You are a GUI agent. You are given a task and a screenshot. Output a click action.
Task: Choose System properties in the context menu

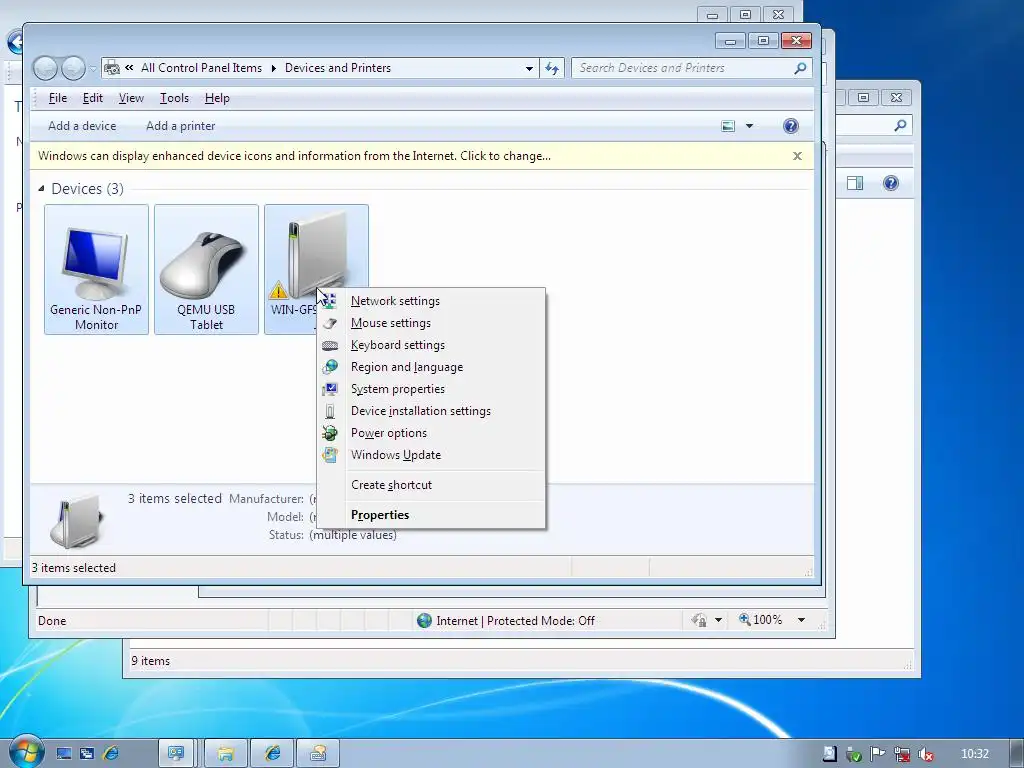(x=431, y=389)
